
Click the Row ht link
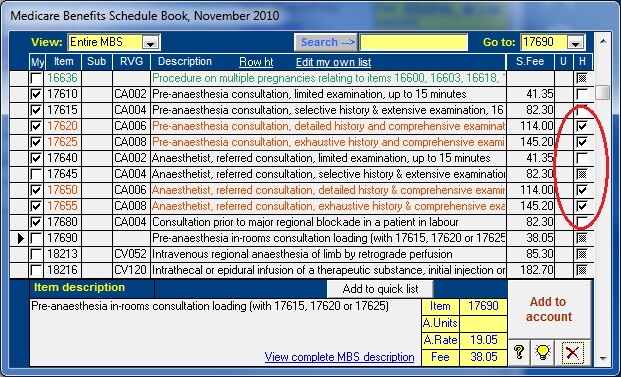coord(256,62)
